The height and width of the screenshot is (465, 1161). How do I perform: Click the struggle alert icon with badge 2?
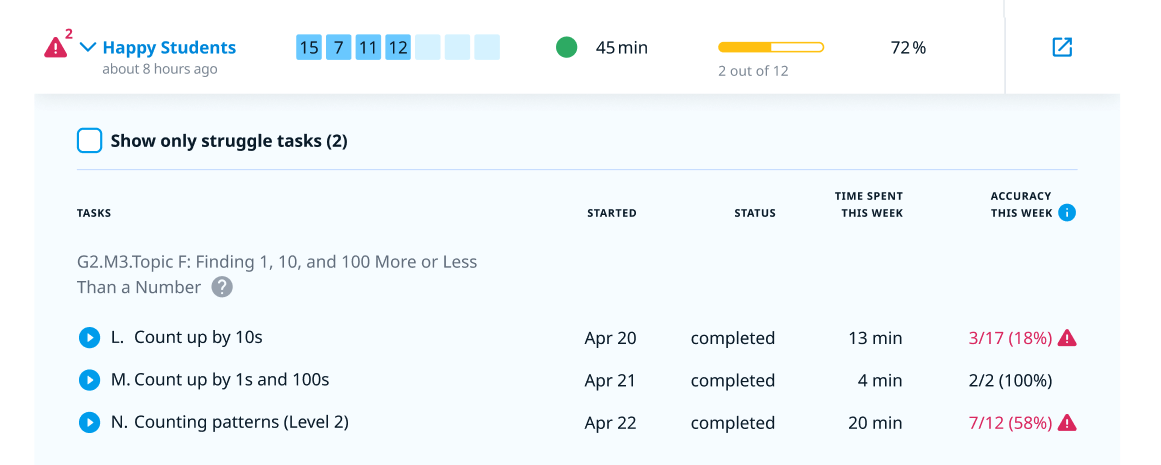(x=56, y=47)
